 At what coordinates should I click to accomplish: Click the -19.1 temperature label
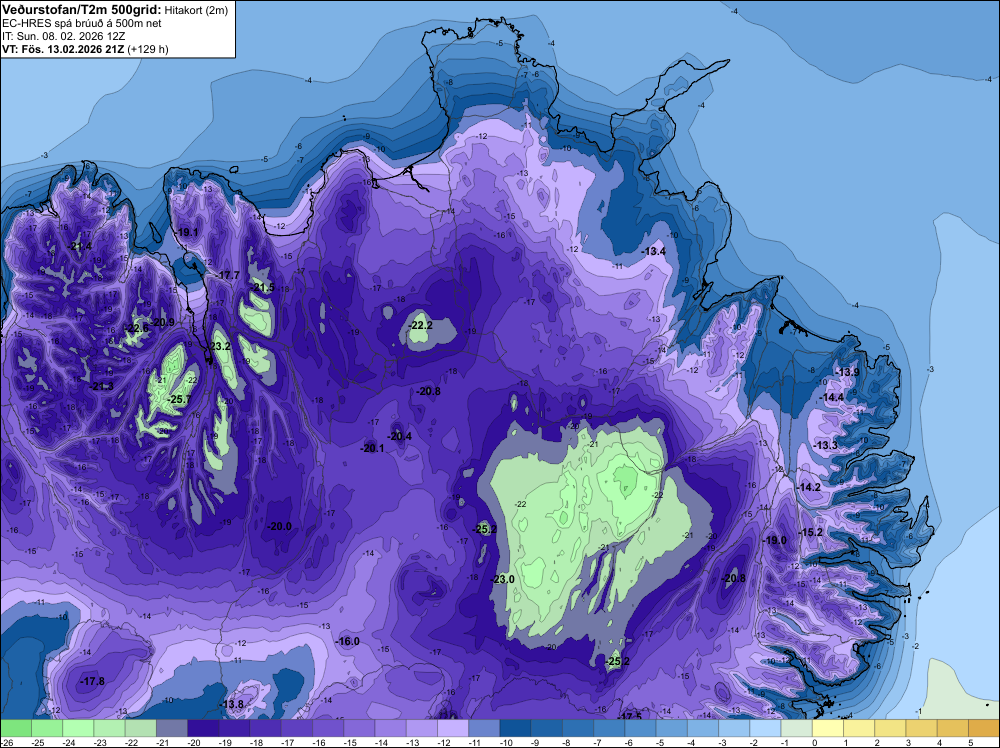187,232
